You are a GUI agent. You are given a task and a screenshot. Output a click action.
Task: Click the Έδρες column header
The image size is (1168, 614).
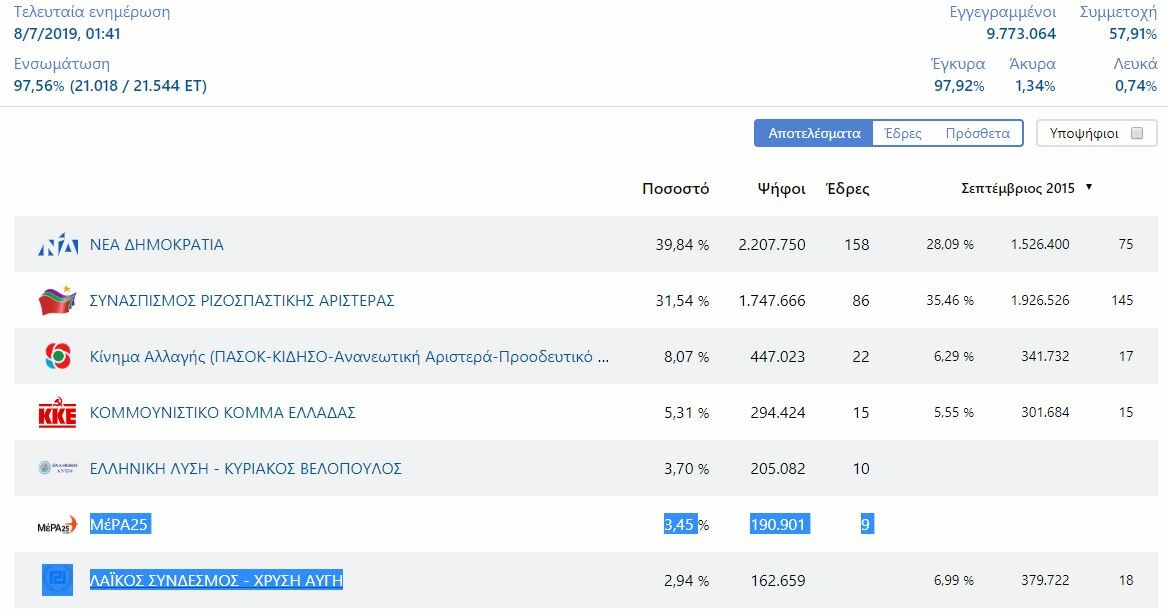coord(848,189)
